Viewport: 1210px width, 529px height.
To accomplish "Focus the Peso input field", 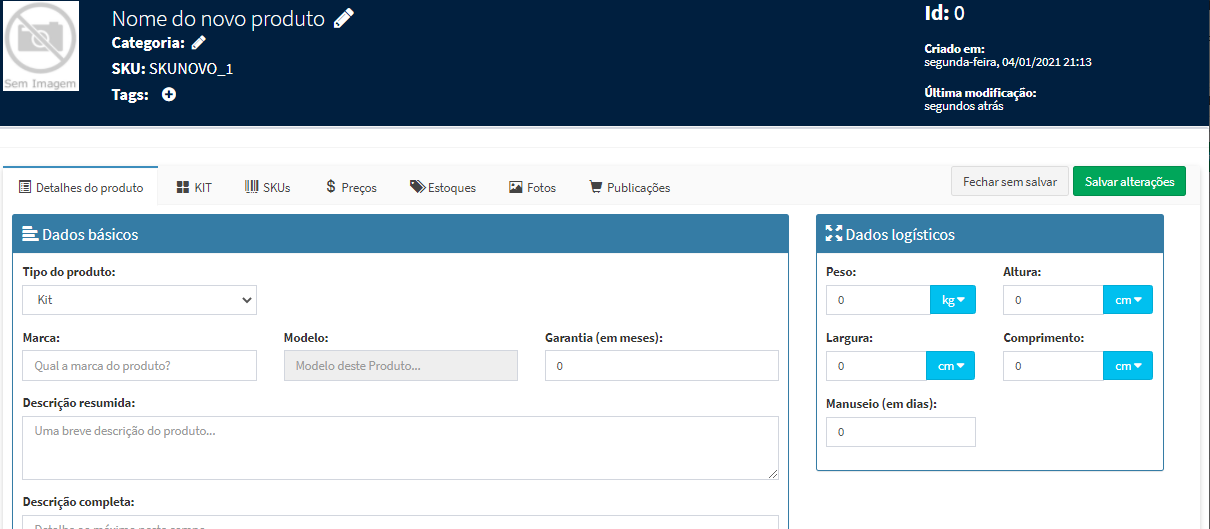I will click(x=878, y=300).
